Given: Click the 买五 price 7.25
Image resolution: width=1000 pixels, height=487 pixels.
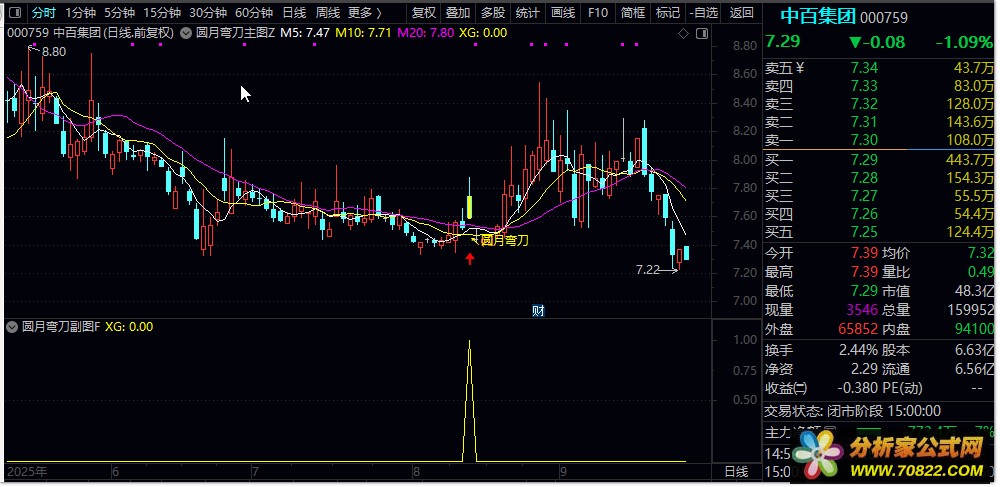Looking at the screenshot, I should pos(864,231).
